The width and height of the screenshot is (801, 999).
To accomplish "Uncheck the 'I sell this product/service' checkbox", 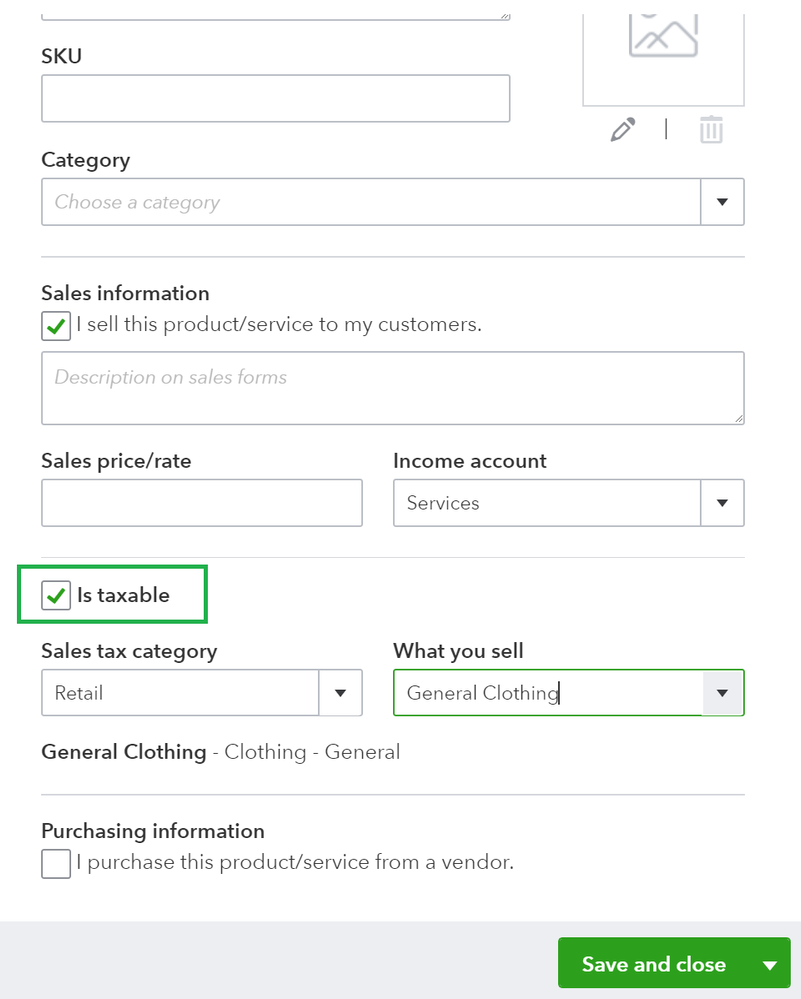I will pyautogui.click(x=56, y=326).
